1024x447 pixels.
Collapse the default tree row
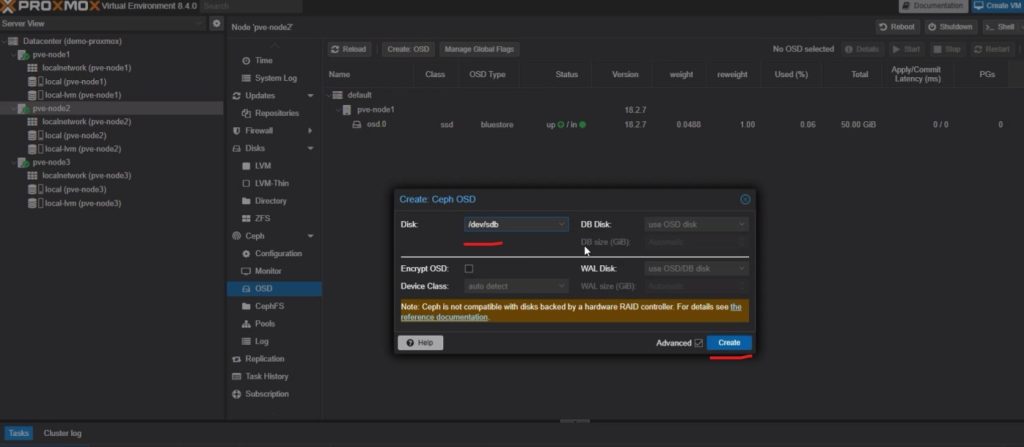(x=328, y=95)
